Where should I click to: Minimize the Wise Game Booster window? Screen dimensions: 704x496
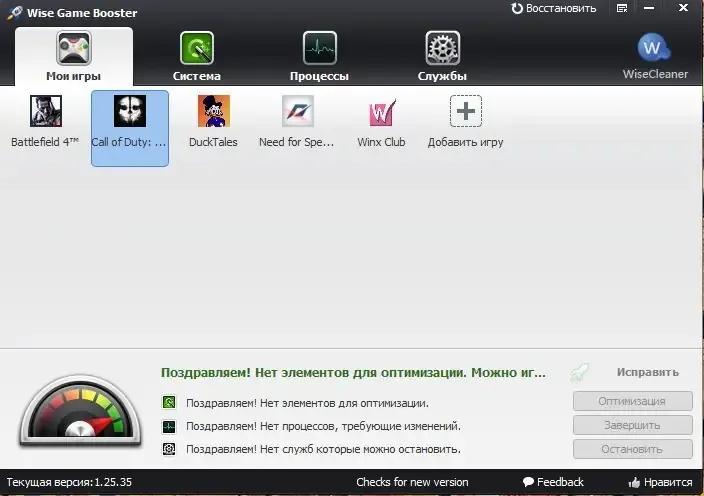click(649, 8)
